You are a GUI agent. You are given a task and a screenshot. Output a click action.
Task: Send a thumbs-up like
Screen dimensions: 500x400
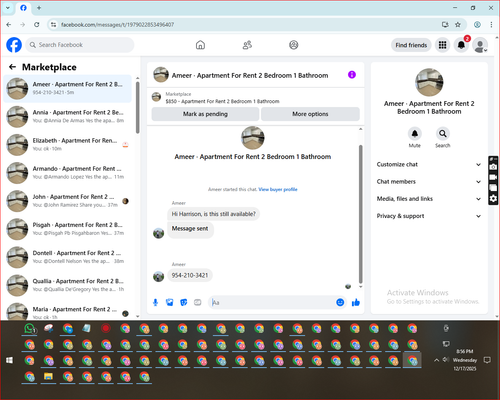[x=356, y=302]
